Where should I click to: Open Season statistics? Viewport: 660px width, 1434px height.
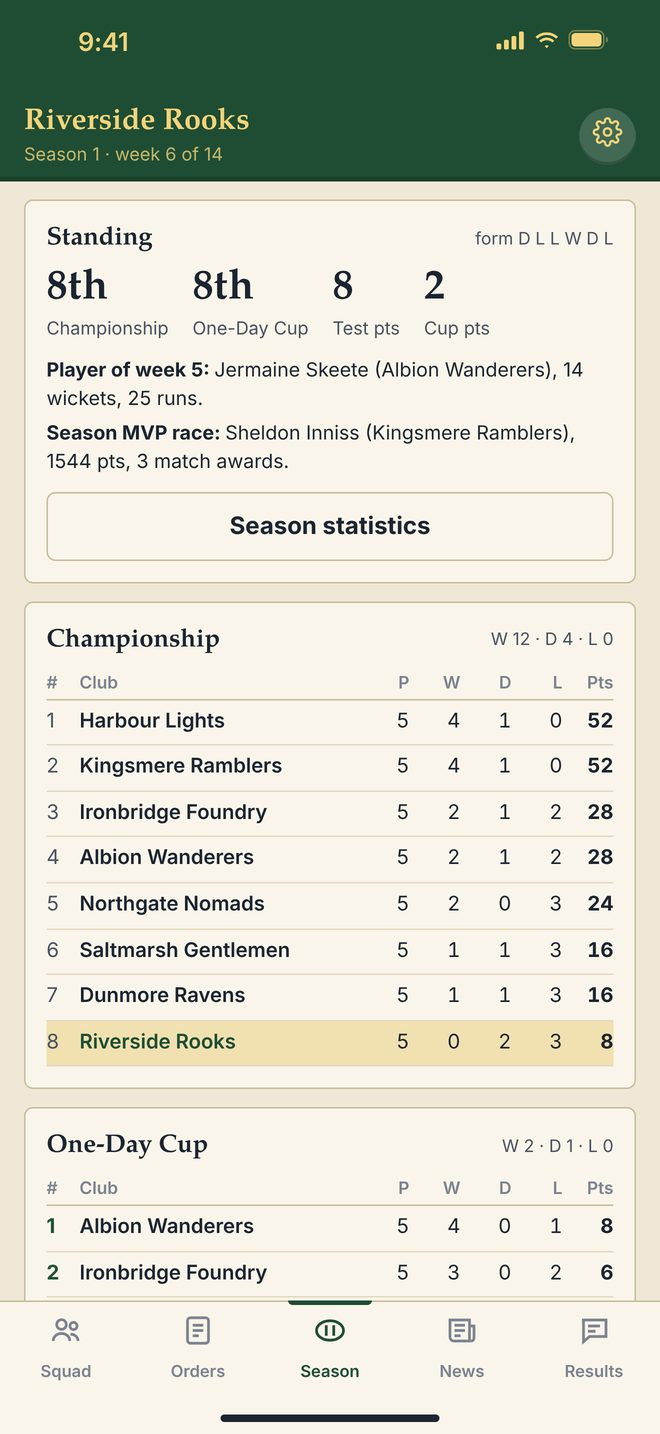[330, 526]
